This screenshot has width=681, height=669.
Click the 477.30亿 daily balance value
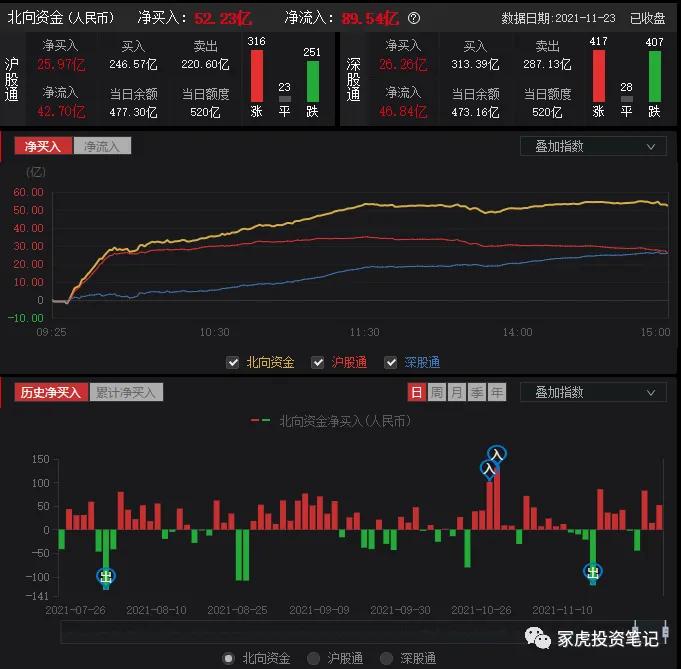133,112
